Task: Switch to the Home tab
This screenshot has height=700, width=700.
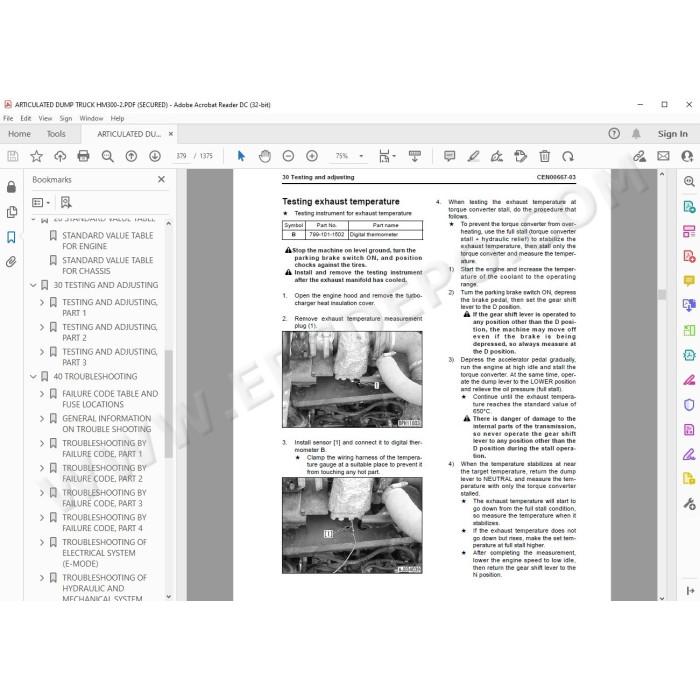Action: 19,133
